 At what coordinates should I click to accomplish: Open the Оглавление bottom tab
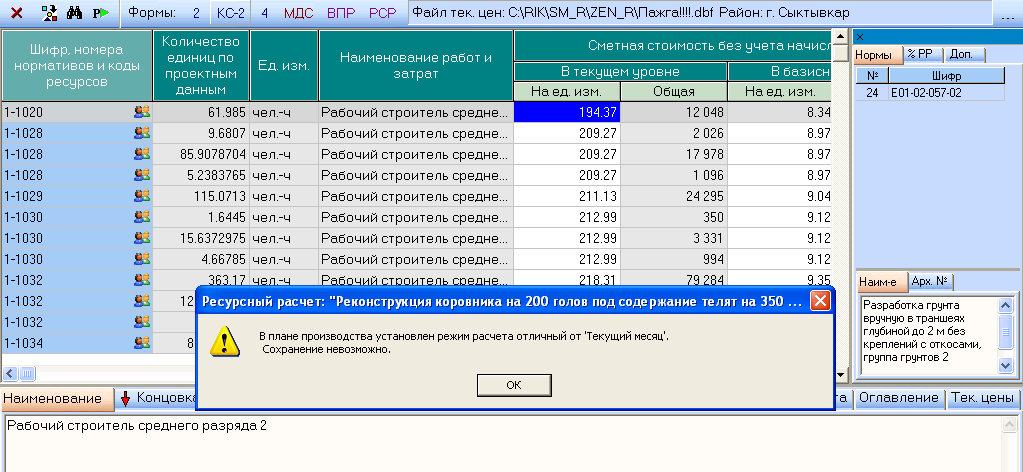click(x=900, y=398)
